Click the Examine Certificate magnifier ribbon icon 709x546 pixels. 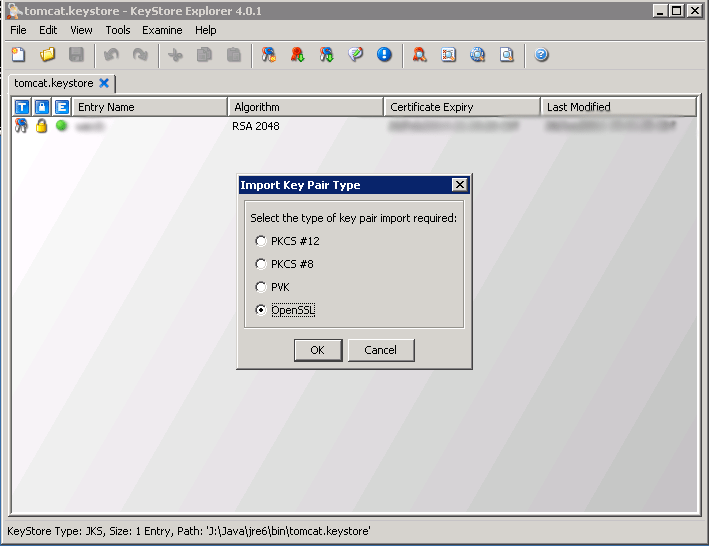[420, 55]
